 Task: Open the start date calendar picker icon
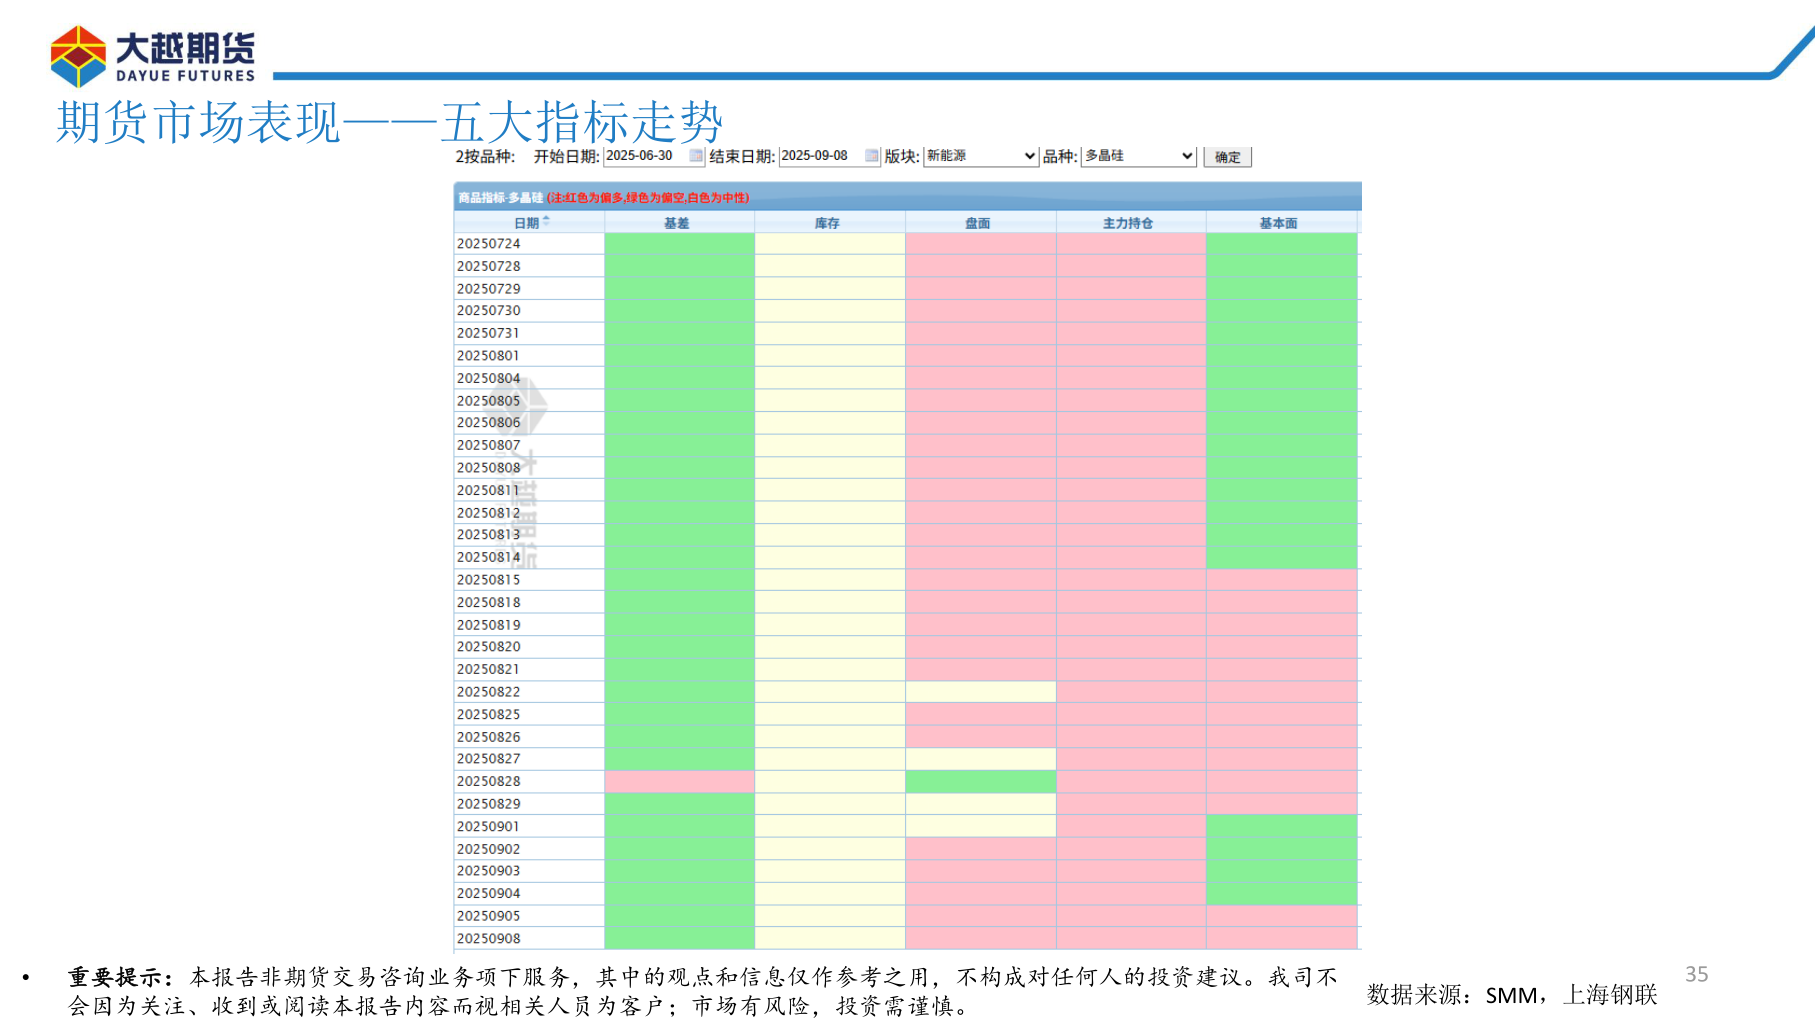pos(695,156)
